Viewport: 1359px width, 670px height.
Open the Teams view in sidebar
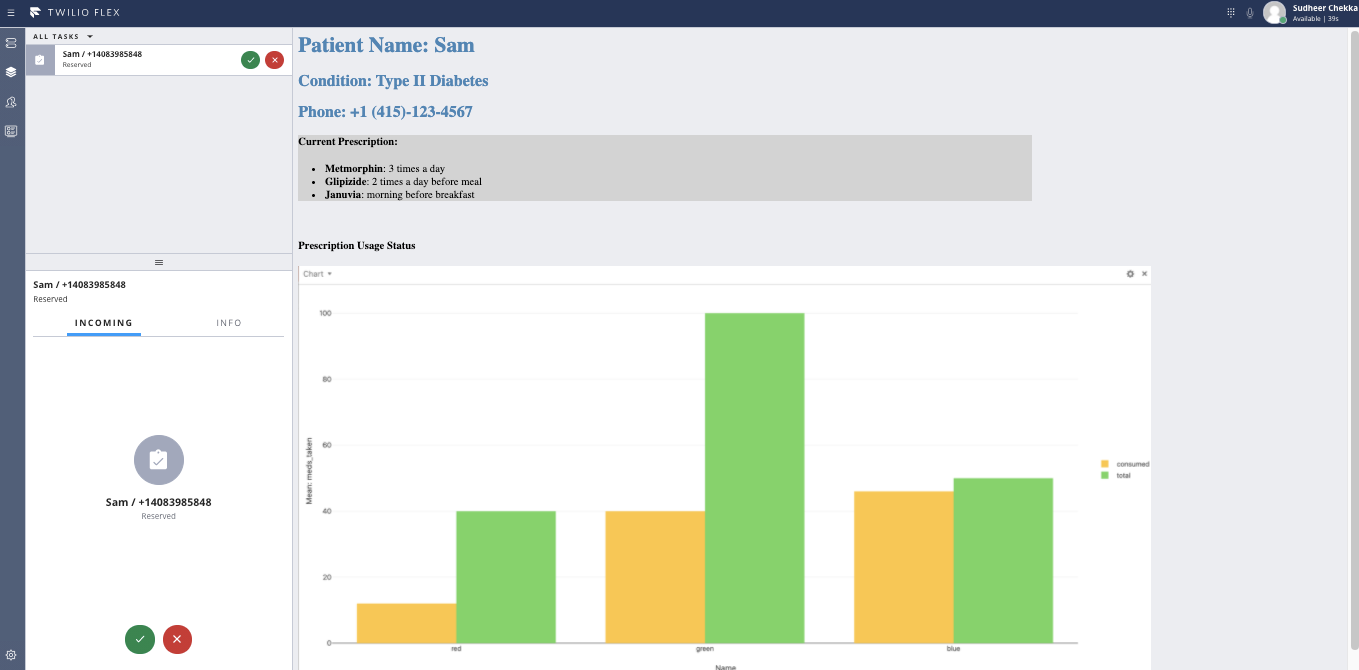(11, 102)
